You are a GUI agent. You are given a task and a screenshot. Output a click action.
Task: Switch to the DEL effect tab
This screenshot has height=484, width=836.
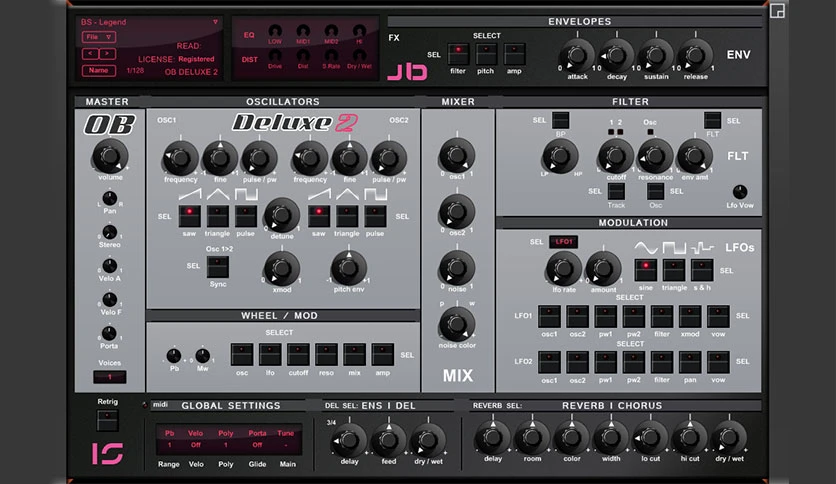coord(405,406)
